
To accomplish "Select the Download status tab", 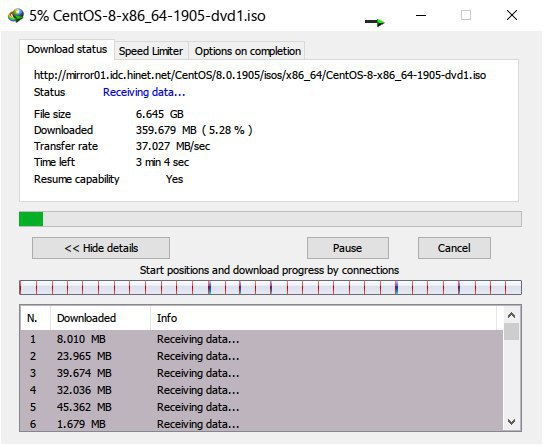I will 67,50.
